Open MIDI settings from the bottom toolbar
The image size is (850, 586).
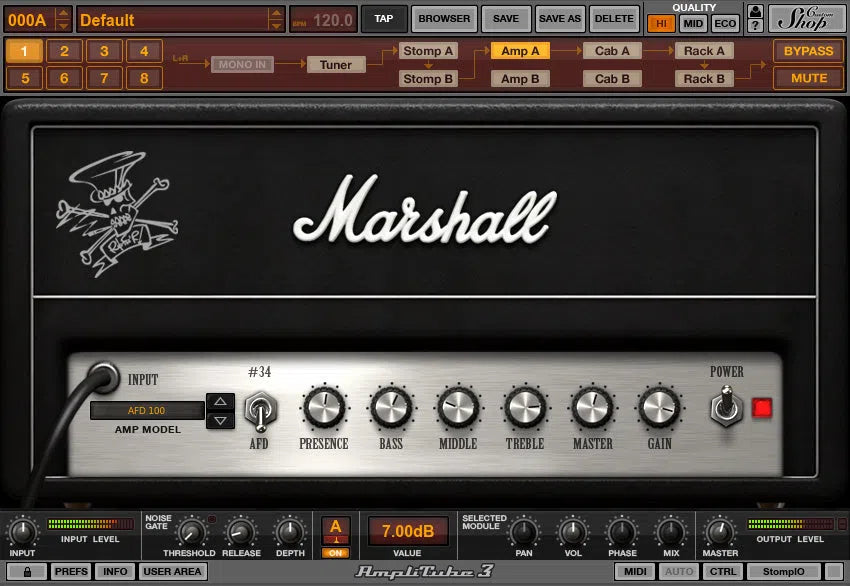coord(637,572)
